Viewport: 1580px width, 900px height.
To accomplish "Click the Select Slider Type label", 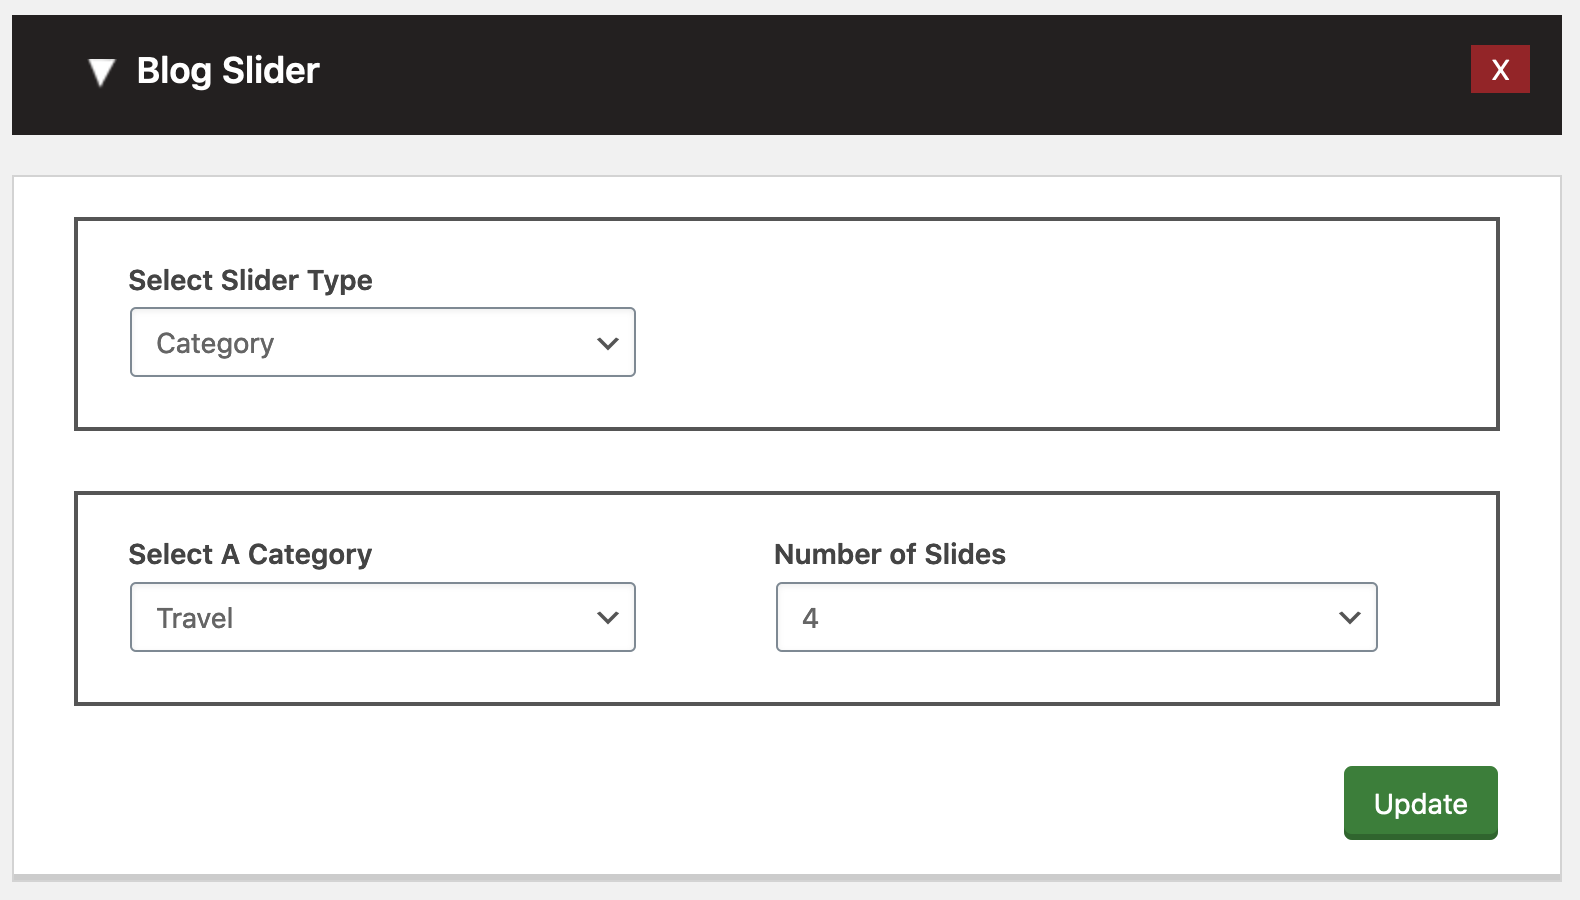I will point(250,280).
